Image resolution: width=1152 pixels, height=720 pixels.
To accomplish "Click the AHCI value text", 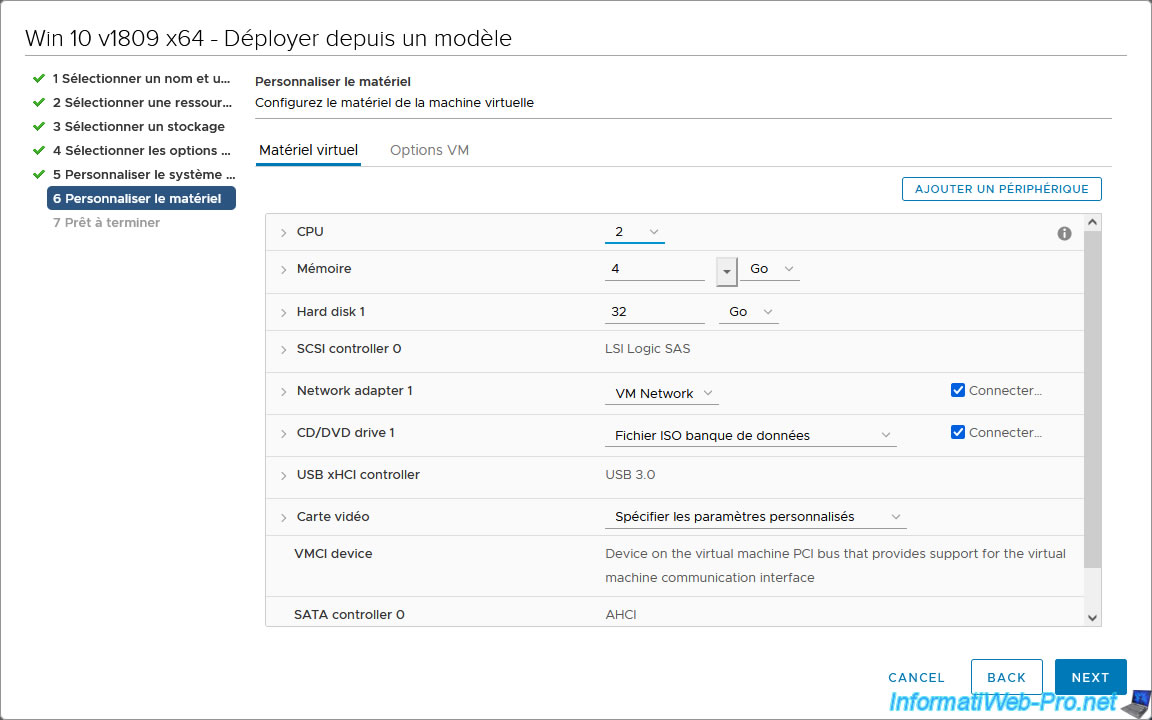I will (x=621, y=615).
